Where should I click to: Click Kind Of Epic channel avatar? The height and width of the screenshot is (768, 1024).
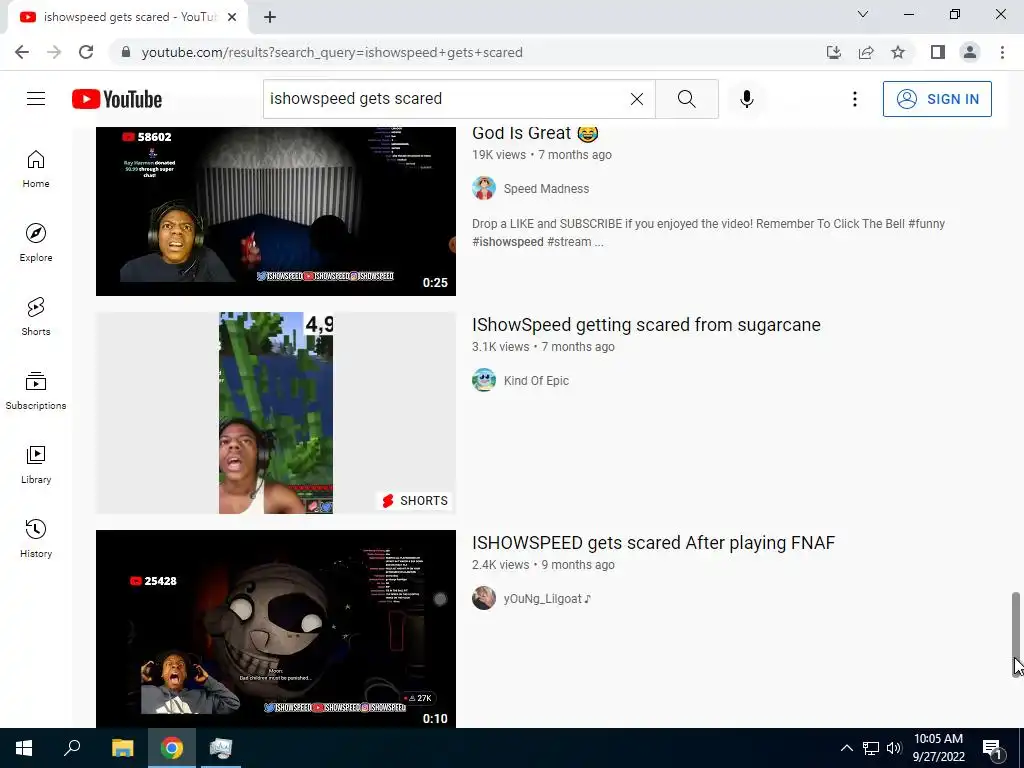484,380
